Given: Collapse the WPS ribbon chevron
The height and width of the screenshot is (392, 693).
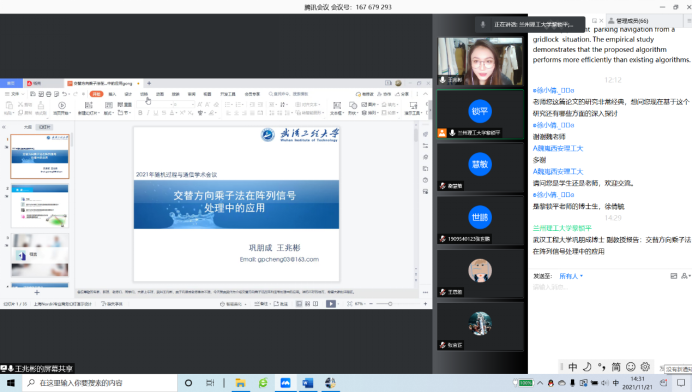Looking at the screenshot, I should (426, 94).
